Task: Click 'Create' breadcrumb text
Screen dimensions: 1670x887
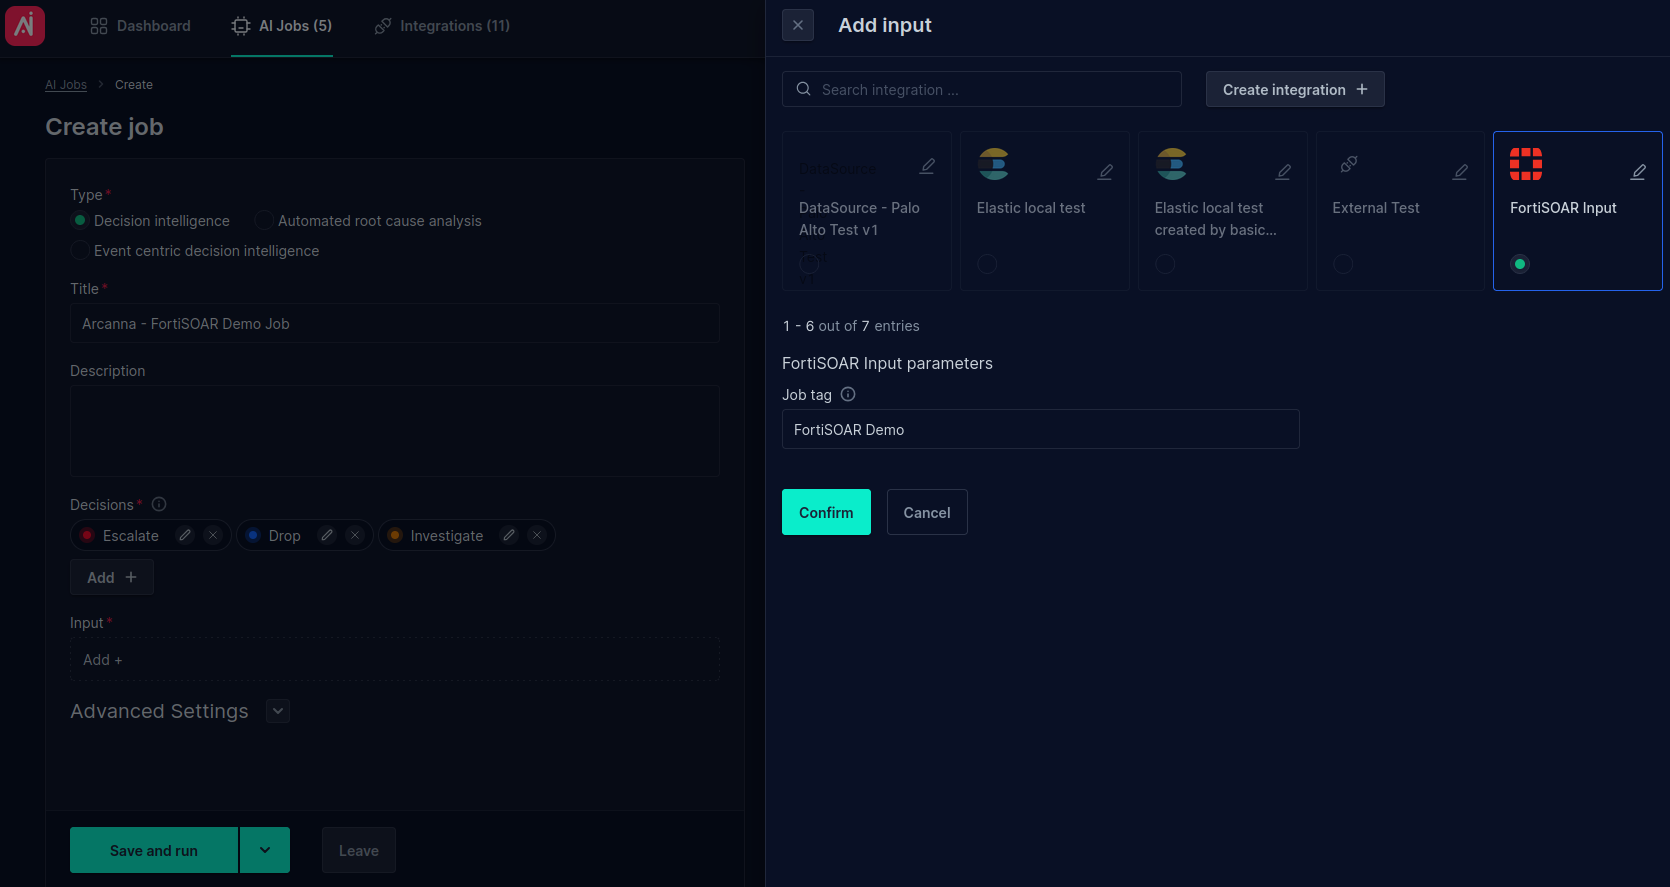Action: pyautogui.click(x=134, y=85)
